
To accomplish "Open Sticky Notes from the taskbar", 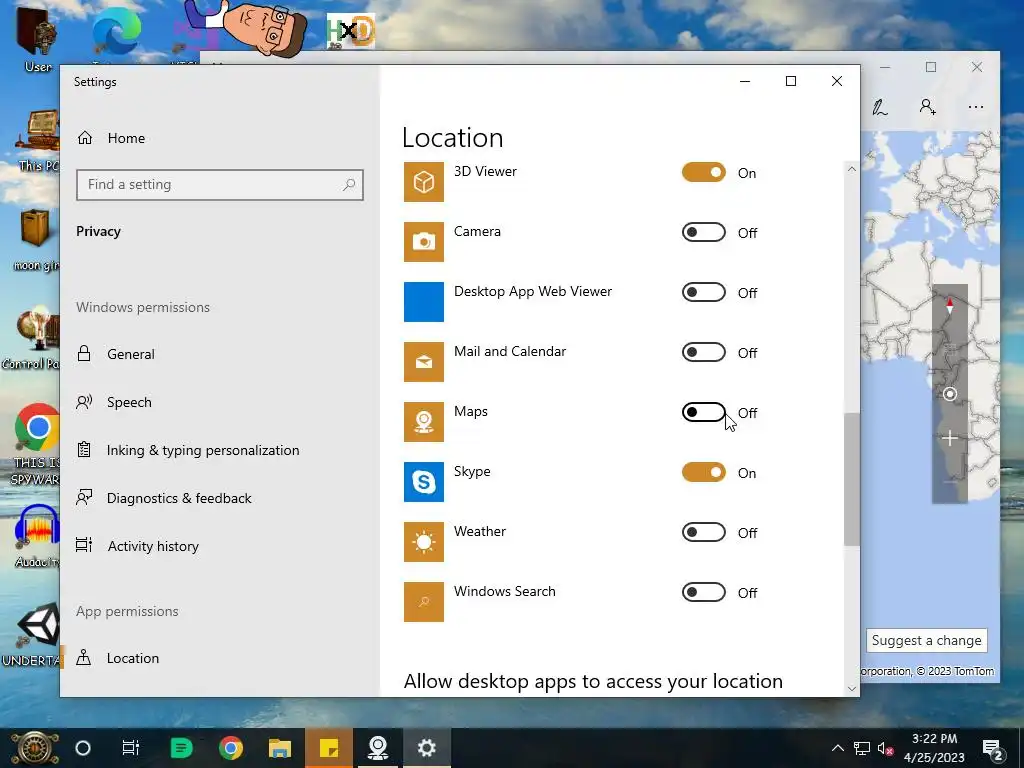I will (x=328, y=748).
